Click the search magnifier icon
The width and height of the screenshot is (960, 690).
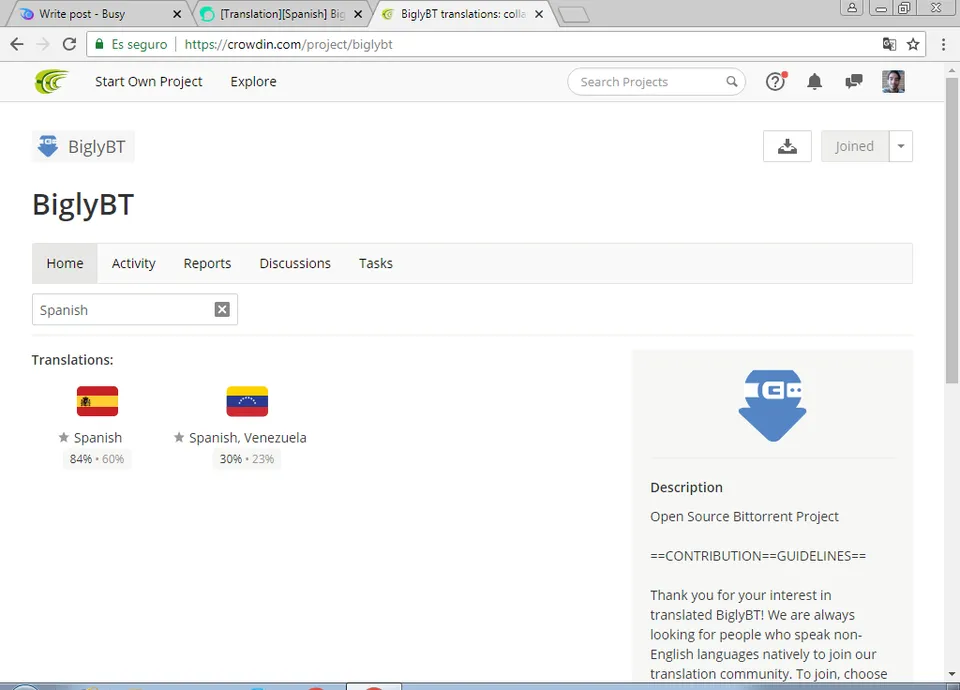(x=732, y=81)
